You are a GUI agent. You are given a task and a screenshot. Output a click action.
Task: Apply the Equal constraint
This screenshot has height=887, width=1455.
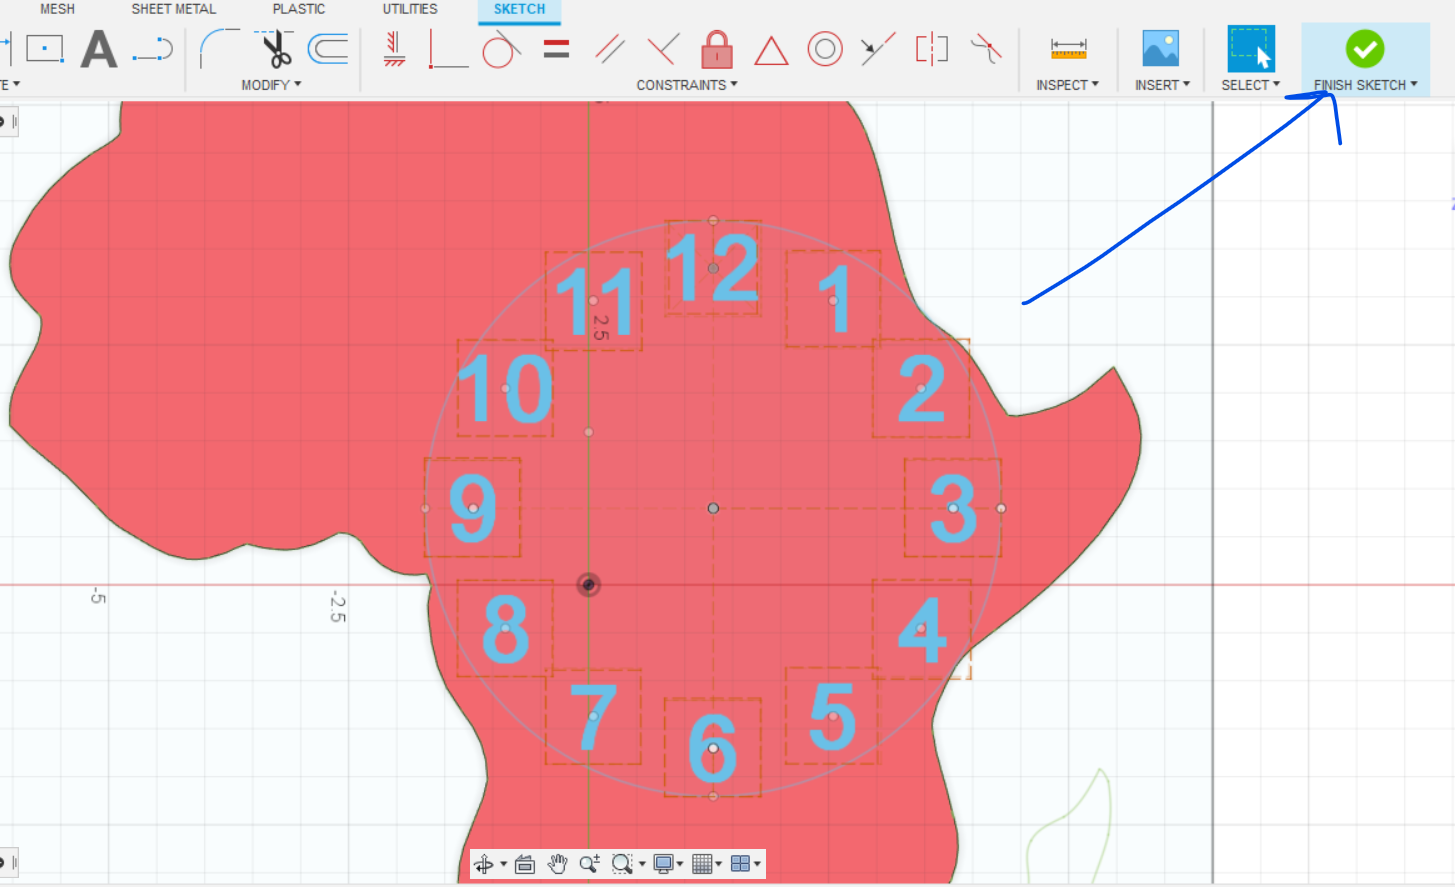pyautogui.click(x=556, y=48)
